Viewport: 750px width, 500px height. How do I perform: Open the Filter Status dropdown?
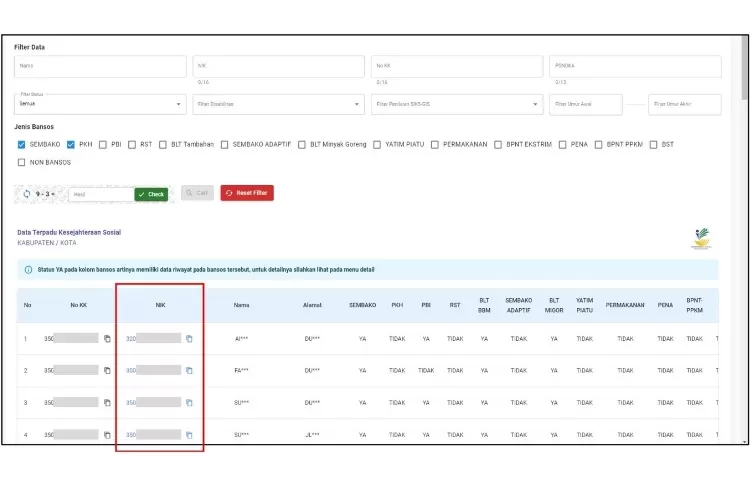pyautogui.click(x=100, y=103)
